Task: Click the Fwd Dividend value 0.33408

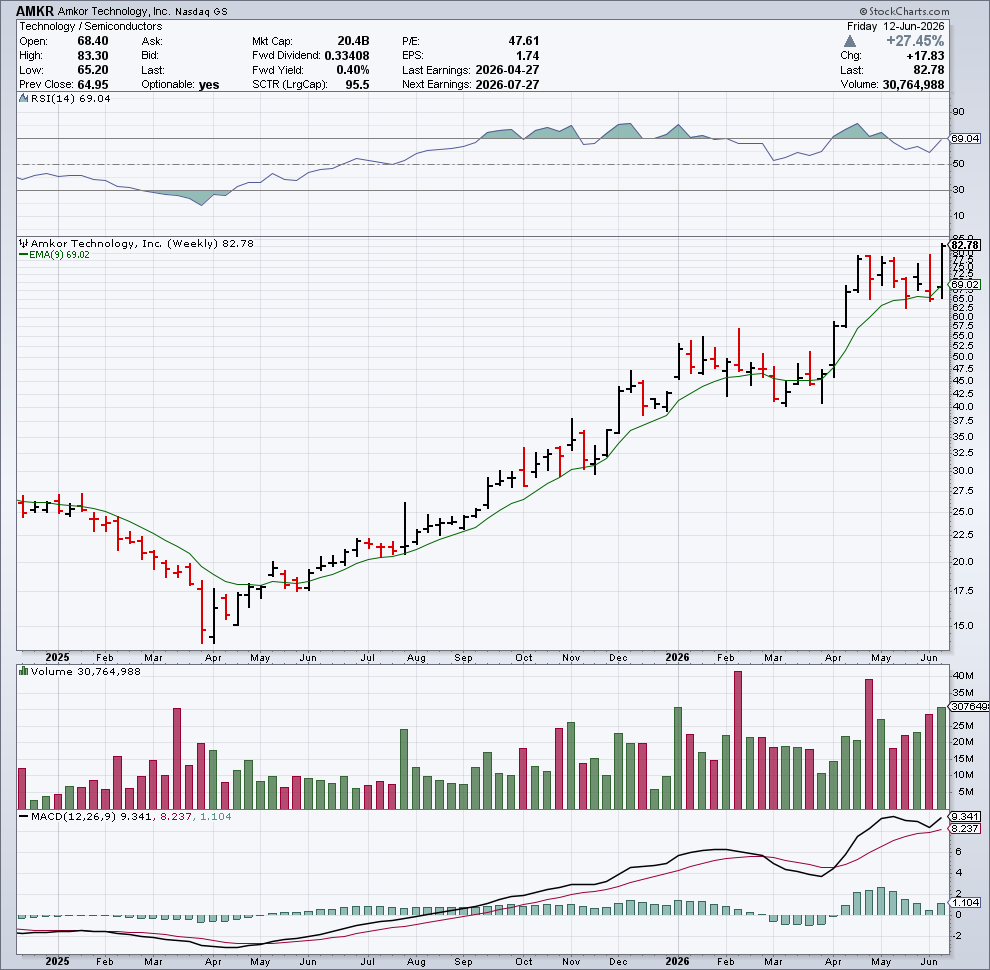Action: pyautogui.click(x=347, y=56)
